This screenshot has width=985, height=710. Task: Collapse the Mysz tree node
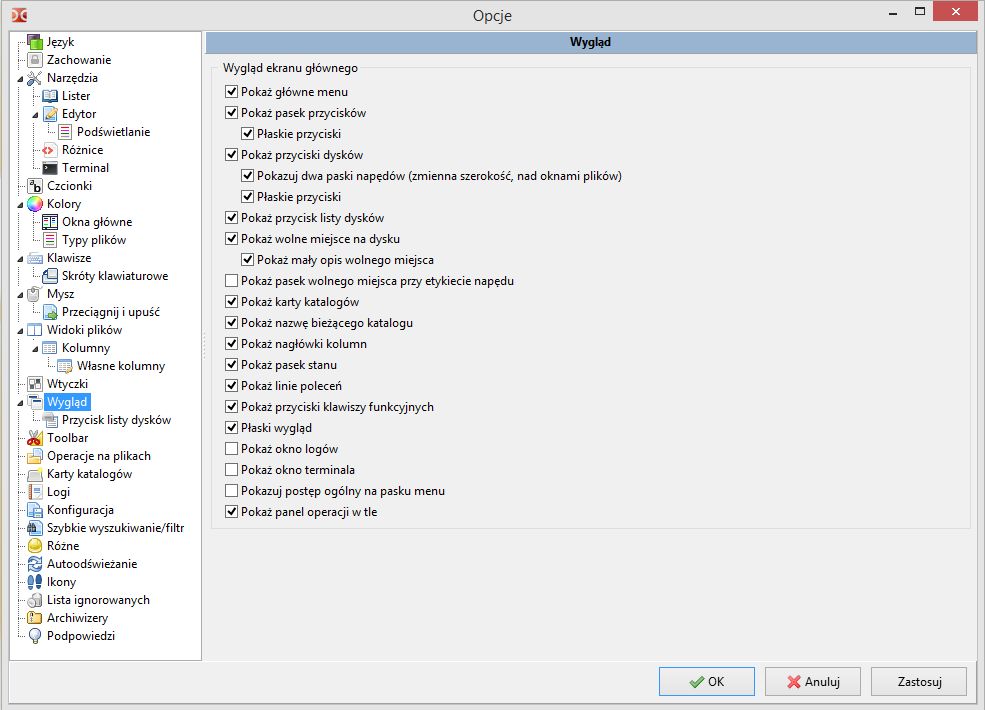(20, 295)
